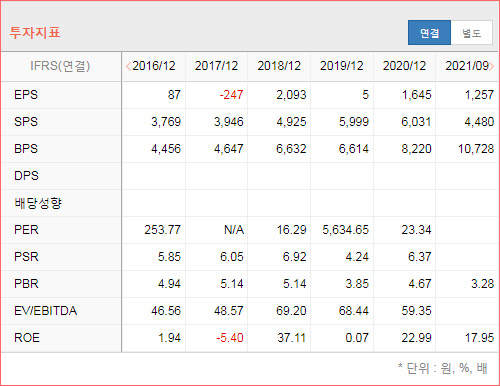This screenshot has height=386, width=500.
Task: Click EPS value 2,093
Action: [291, 95]
